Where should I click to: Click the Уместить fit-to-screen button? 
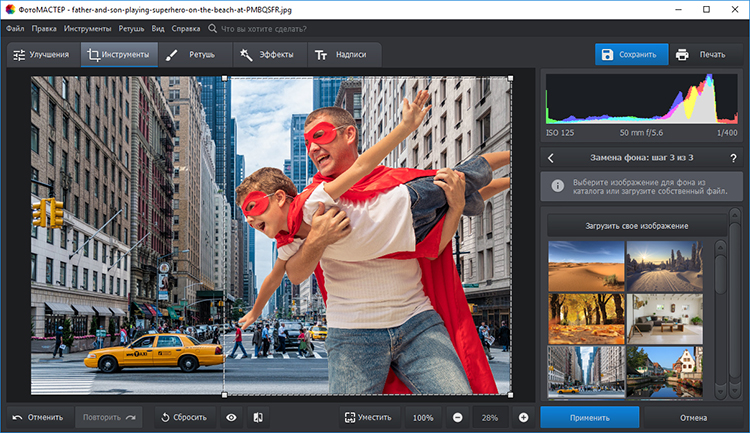coord(367,417)
